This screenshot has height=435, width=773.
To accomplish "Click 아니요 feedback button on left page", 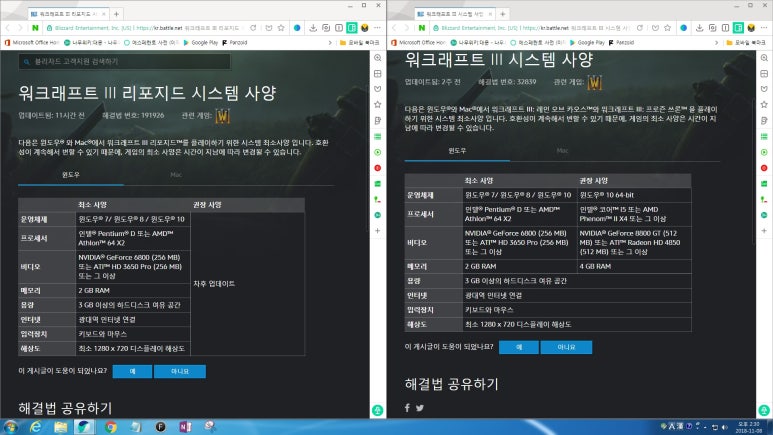I will point(180,371).
